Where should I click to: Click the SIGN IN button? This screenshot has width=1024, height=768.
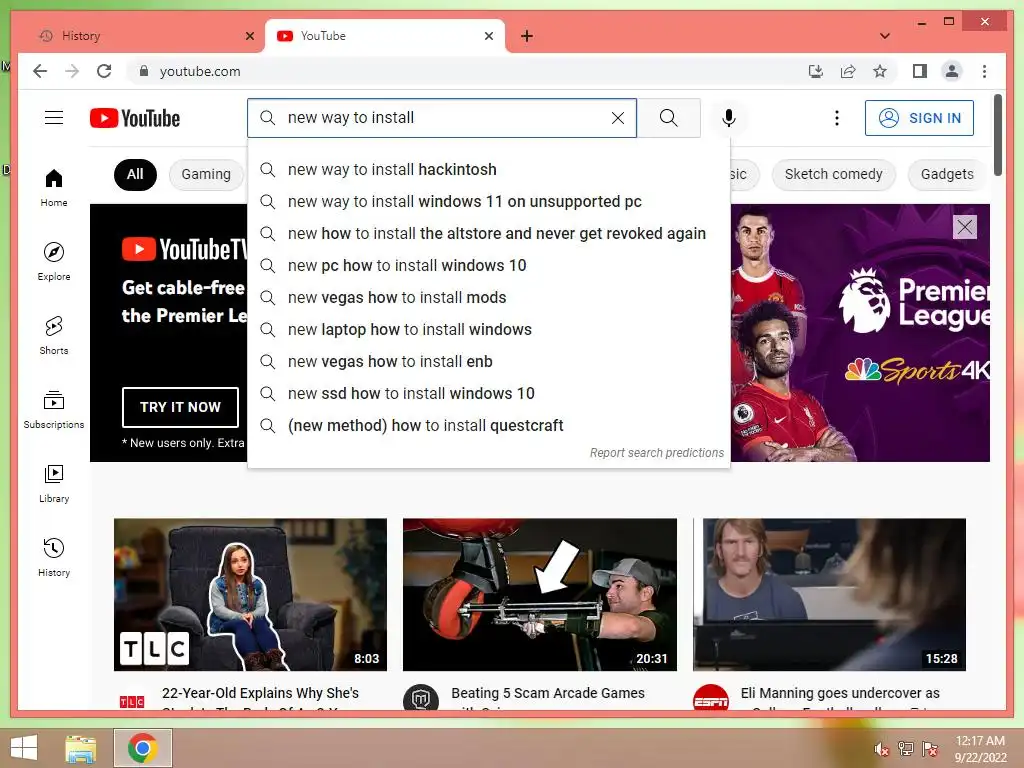click(x=919, y=118)
